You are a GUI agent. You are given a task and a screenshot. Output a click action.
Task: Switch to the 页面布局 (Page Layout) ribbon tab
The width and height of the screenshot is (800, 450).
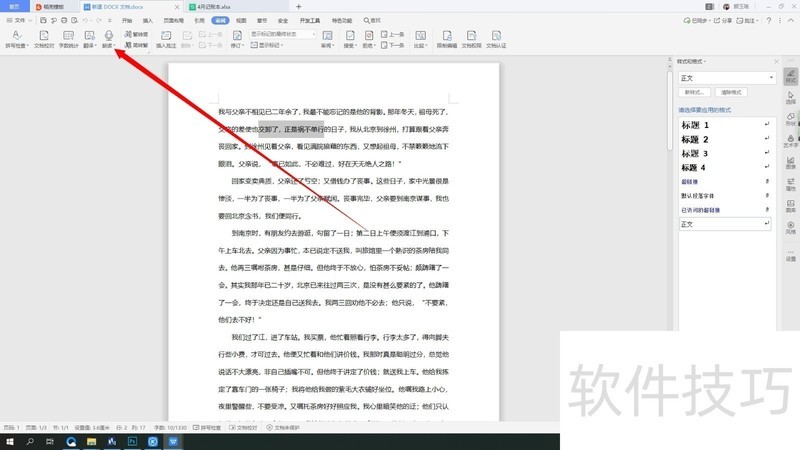coord(173,20)
